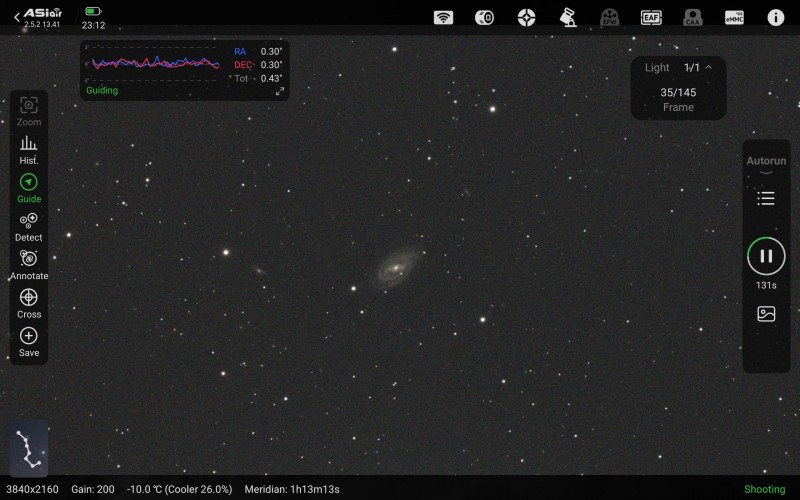Open the guide scope crosshair settings icon
Viewport: 800px width, 500px height.
526,18
